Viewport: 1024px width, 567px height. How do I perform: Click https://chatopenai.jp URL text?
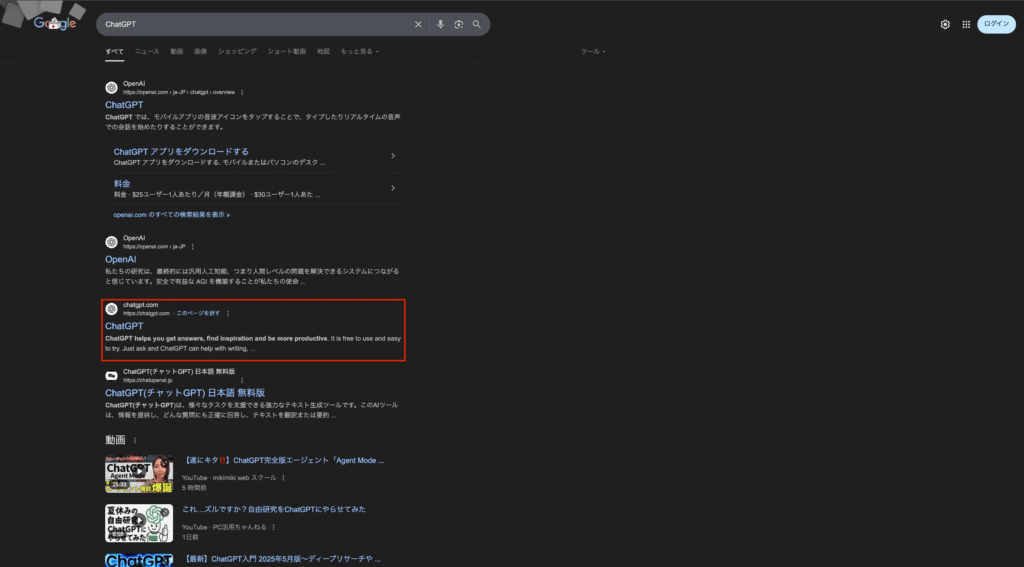pyautogui.click(x=148, y=380)
